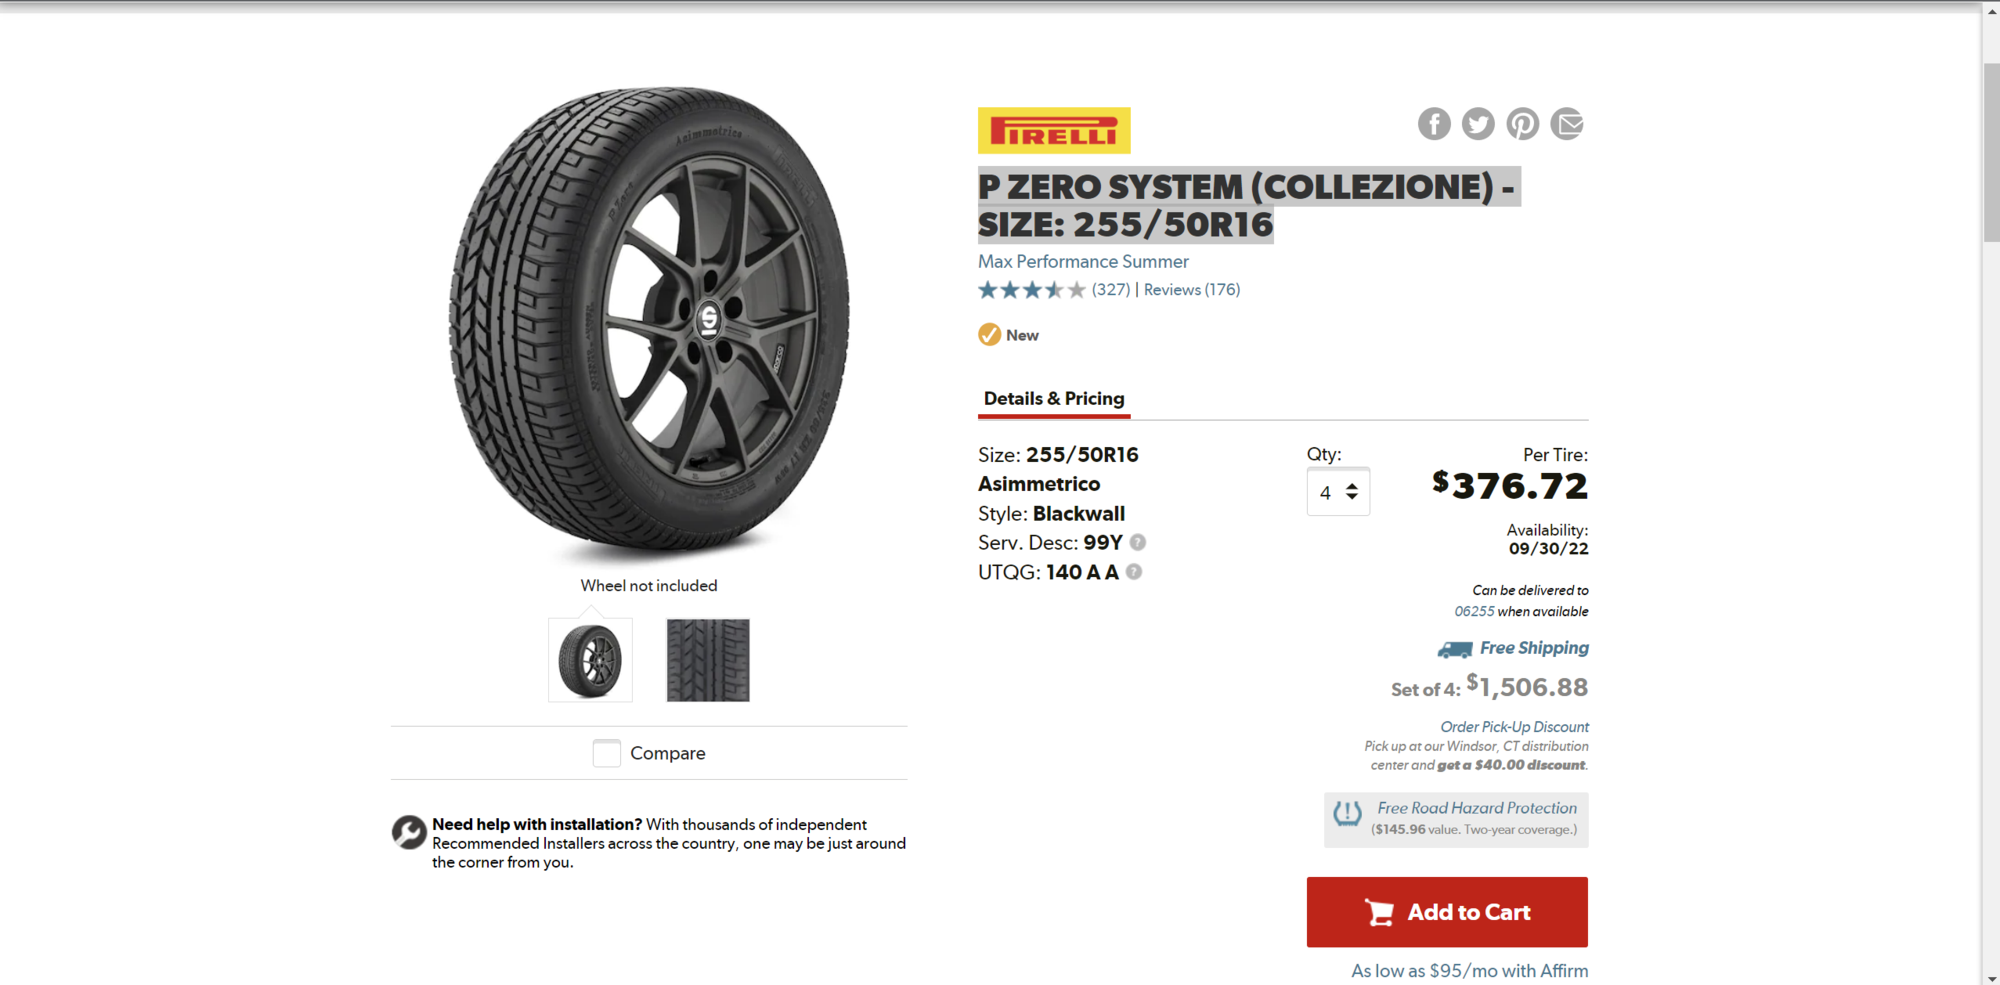The image size is (2000, 985).
Task: Click the $95/mo Affirm financing link
Action: pyautogui.click(x=1468, y=970)
